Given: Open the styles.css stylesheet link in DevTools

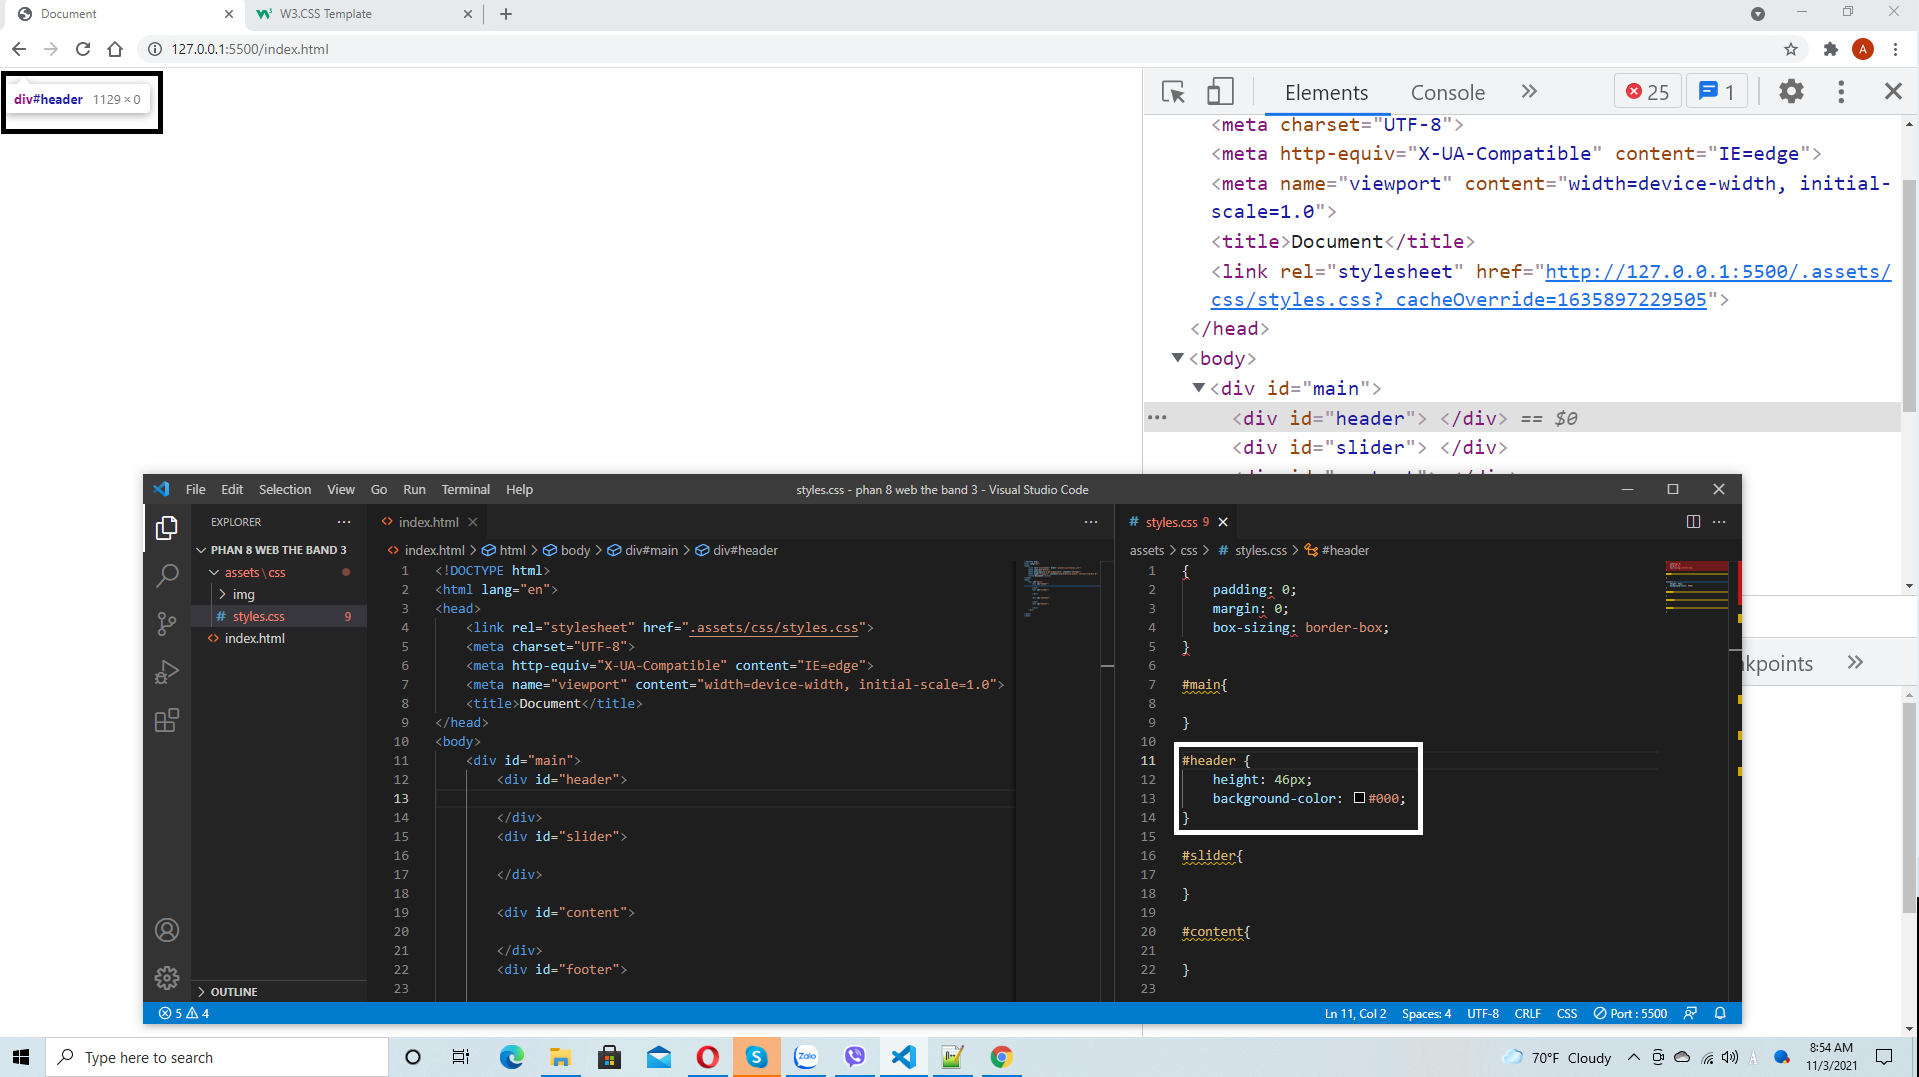Looking at the screenshot, I should (x=1550, y=285).
